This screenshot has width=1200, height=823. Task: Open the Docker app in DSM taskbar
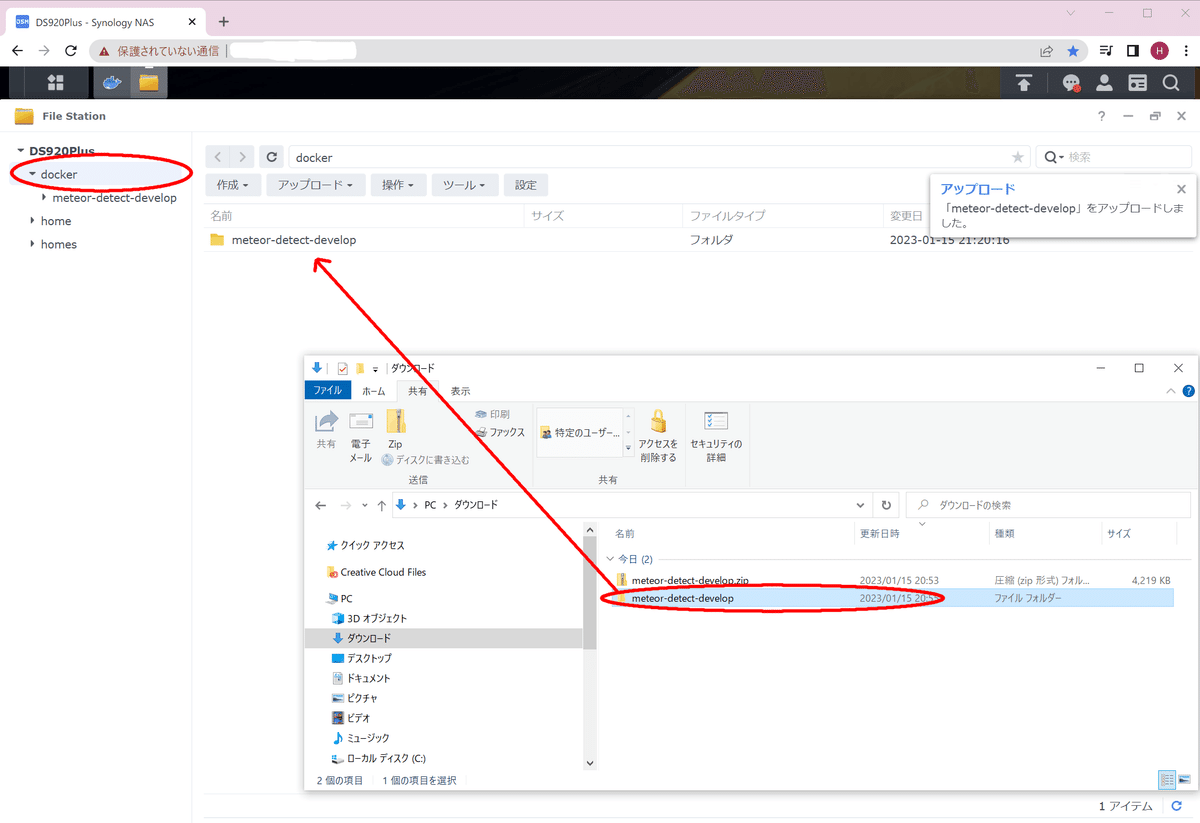pos(112,83)
